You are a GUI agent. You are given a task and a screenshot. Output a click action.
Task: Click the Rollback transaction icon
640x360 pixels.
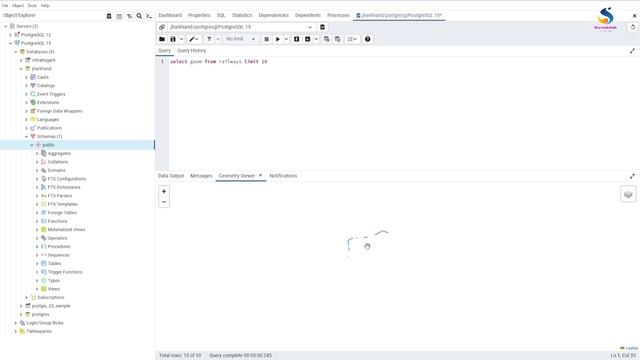[338, 39]
